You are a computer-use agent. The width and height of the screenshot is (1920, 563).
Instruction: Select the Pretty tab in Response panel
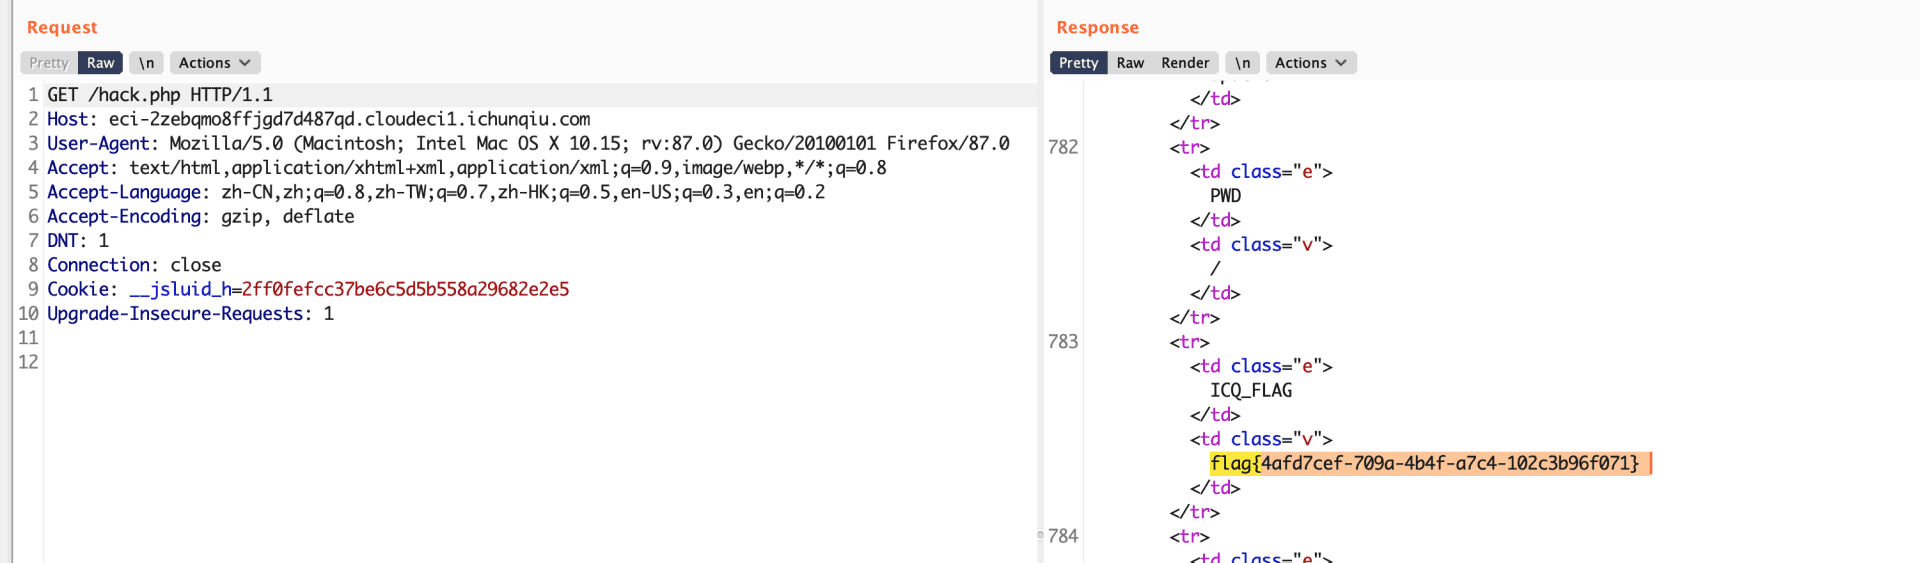coord(1078,63)
